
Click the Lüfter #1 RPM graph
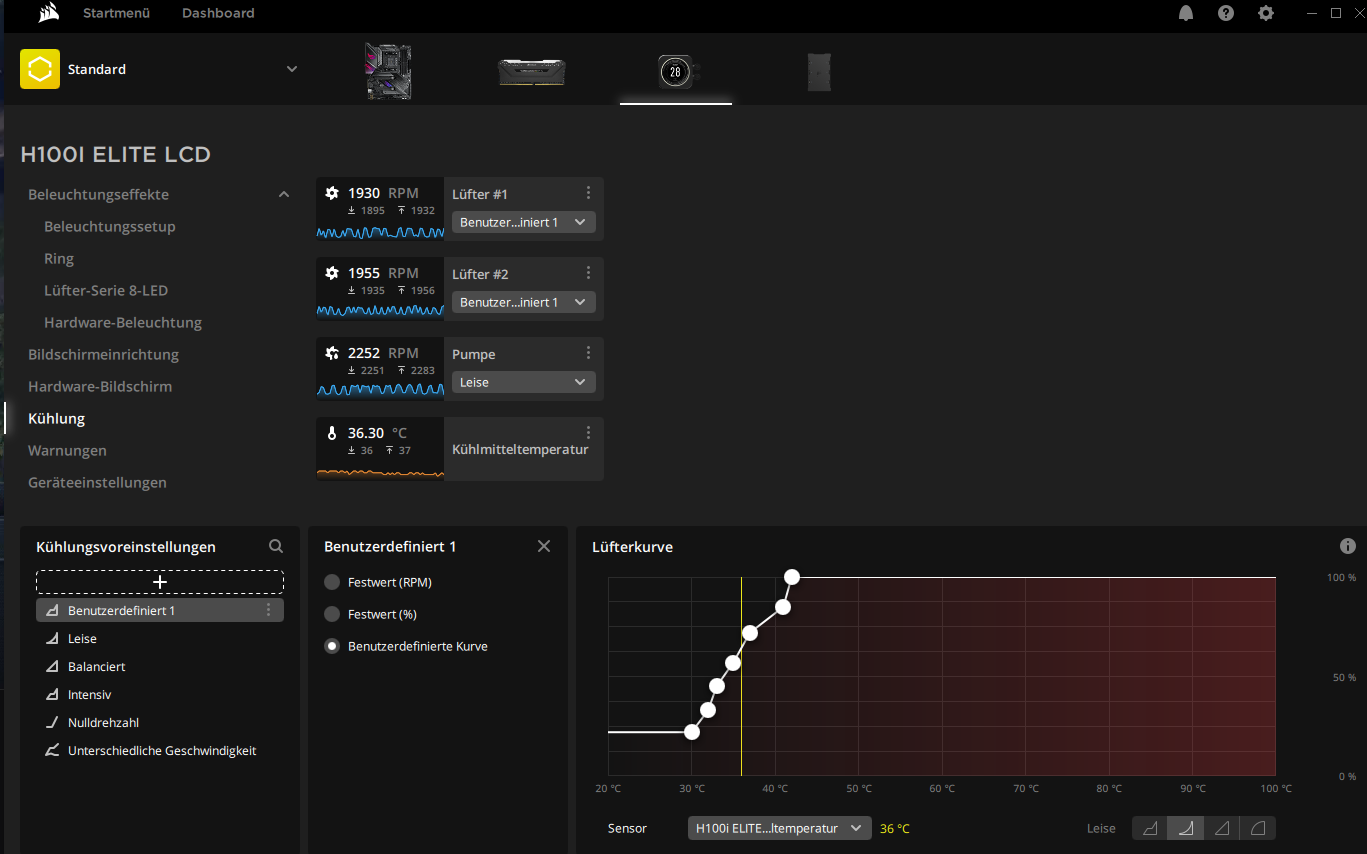380,232
